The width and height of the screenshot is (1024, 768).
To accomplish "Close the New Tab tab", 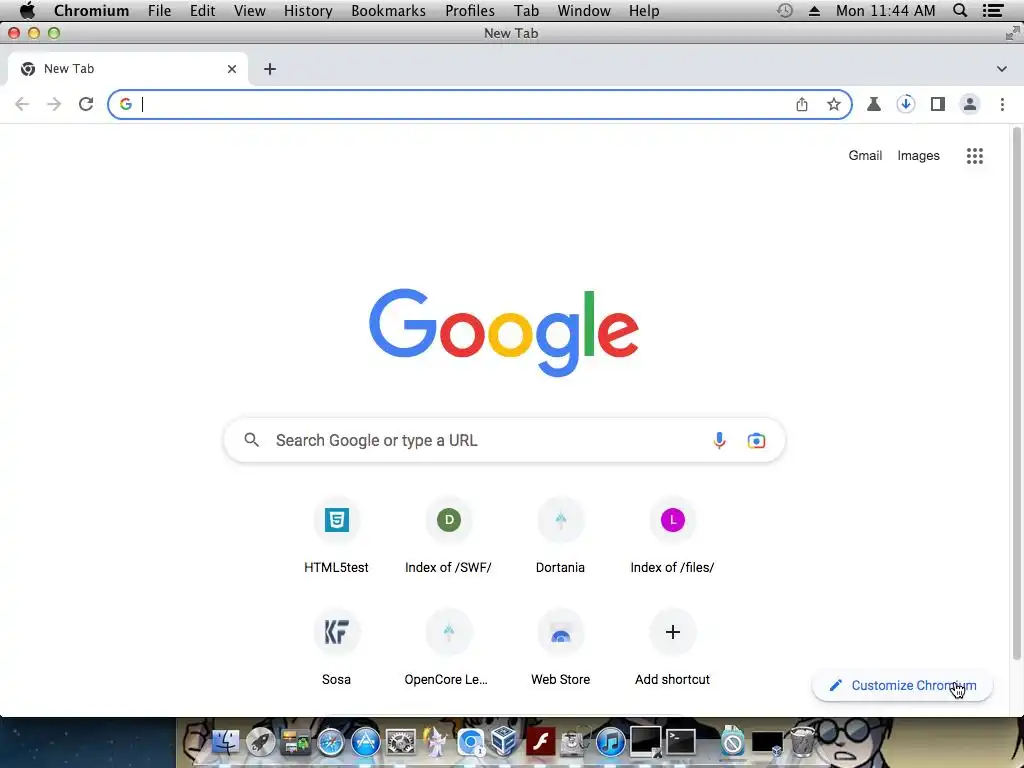I will point(232,69).
